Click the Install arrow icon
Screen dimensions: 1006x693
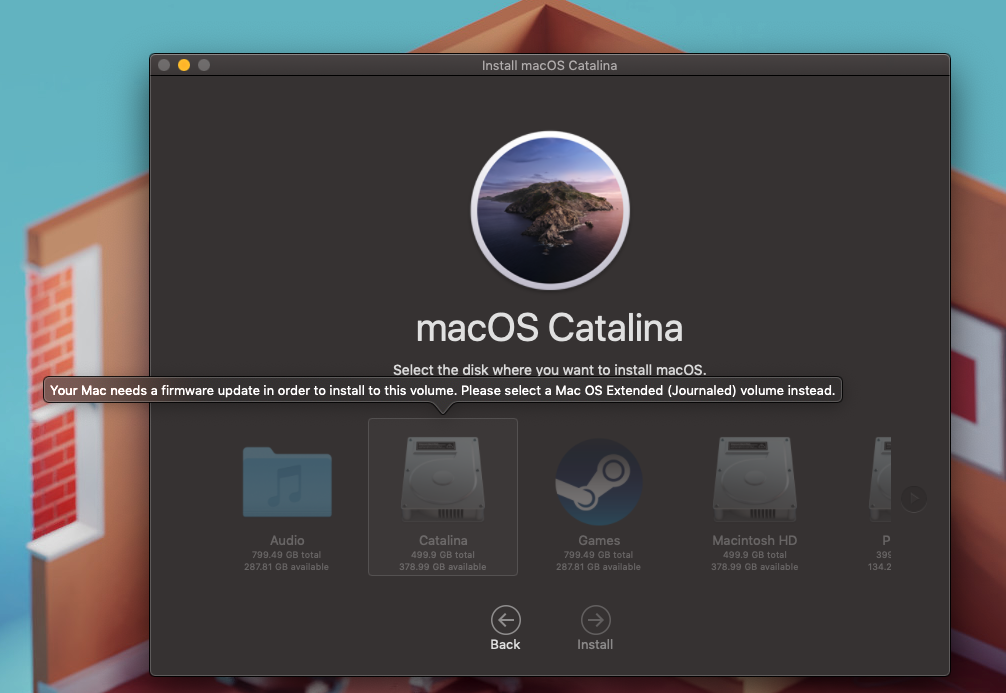tap(595, 620)
